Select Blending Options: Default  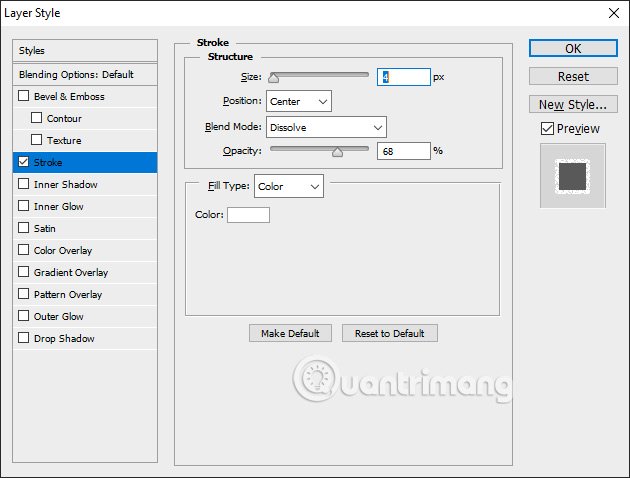click(x=86, y=75)
